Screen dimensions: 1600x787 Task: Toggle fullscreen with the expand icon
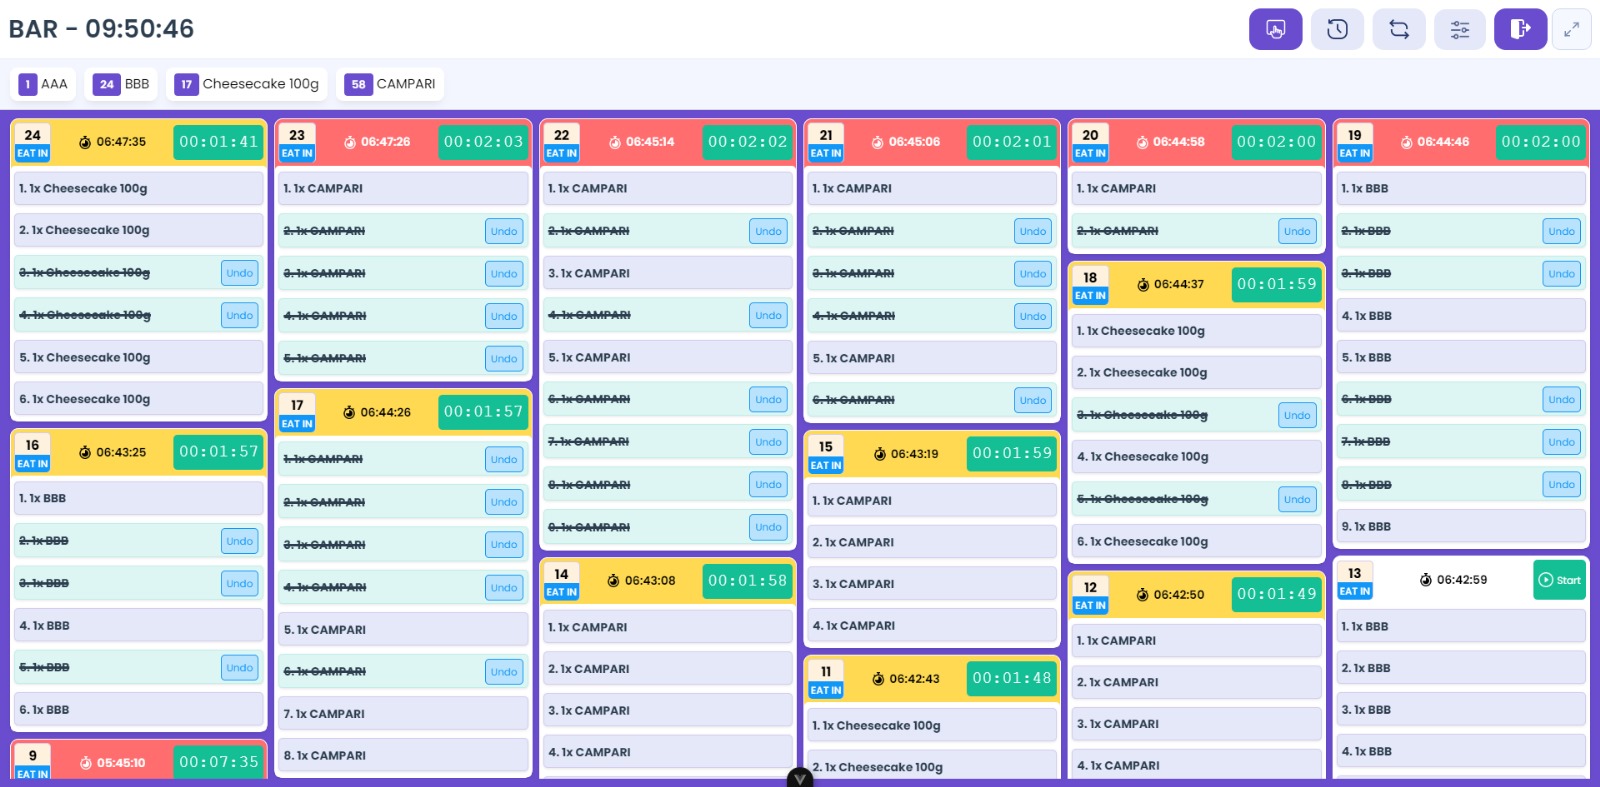(x=1571, y=29)
